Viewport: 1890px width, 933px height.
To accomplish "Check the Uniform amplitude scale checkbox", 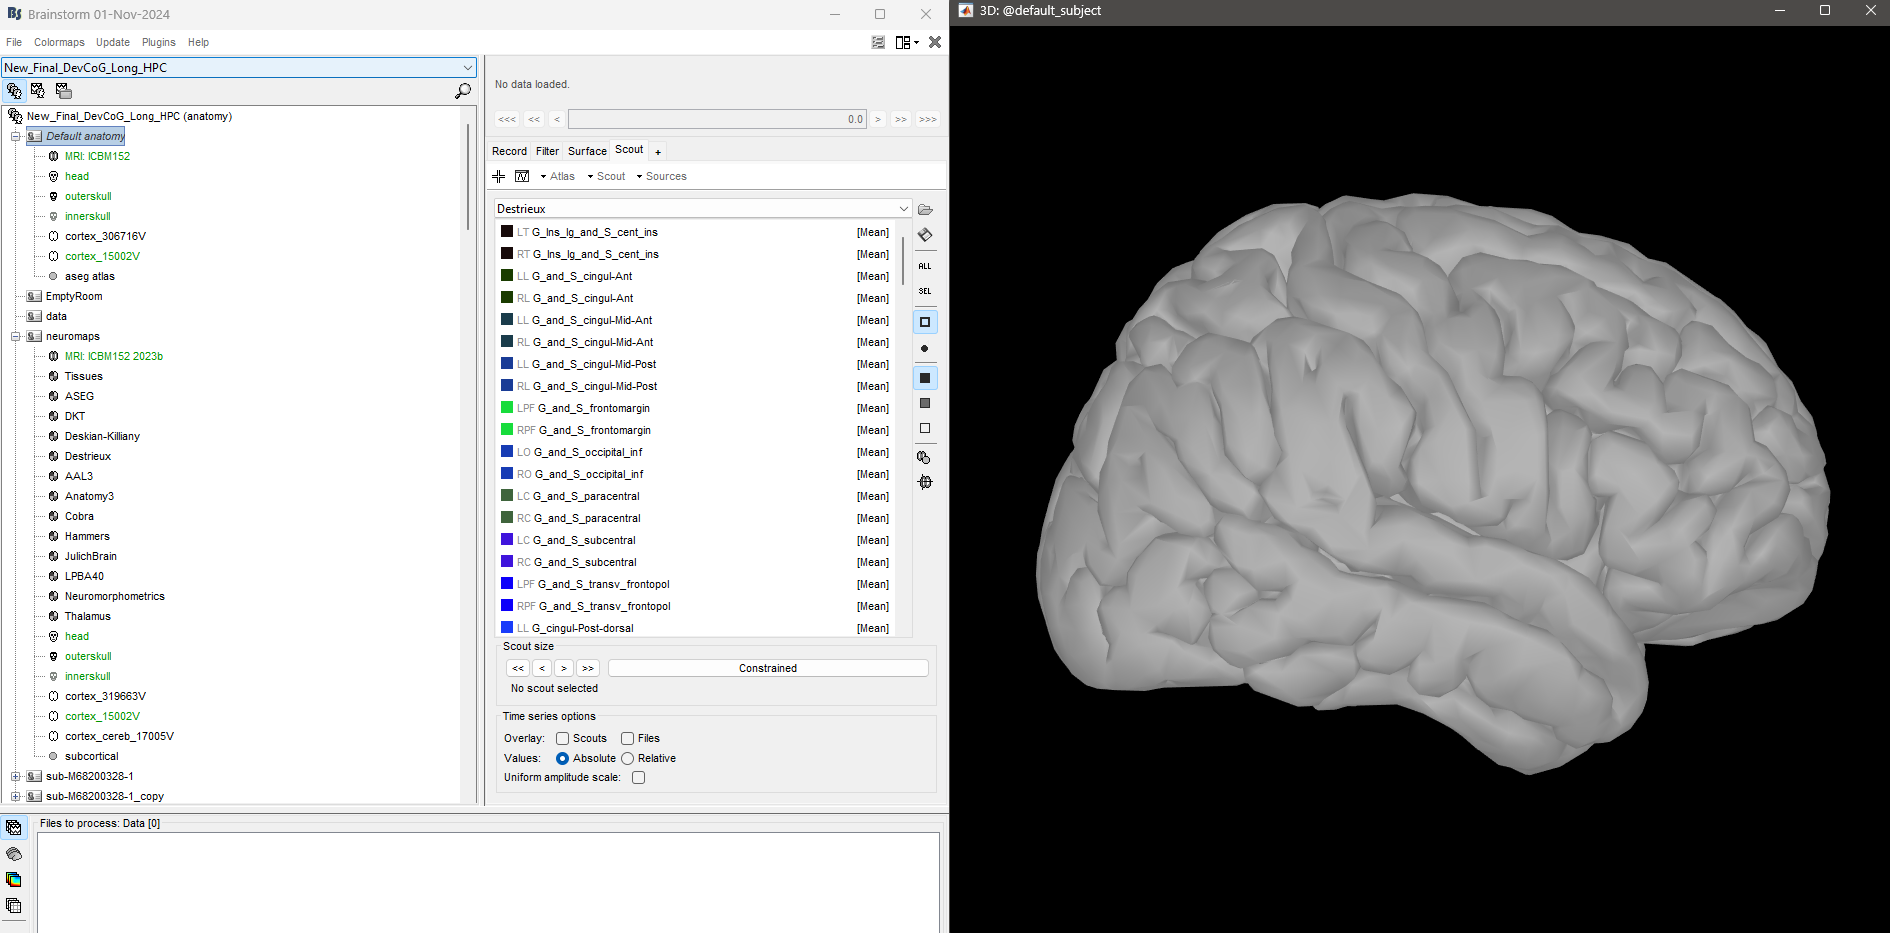I will 639,777.
